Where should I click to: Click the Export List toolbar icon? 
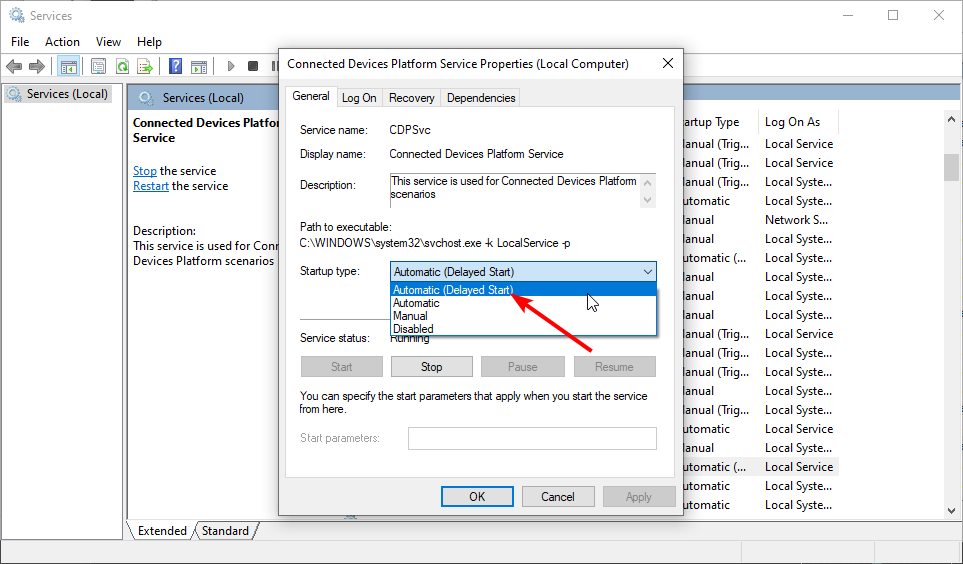(x=145, y=66)
